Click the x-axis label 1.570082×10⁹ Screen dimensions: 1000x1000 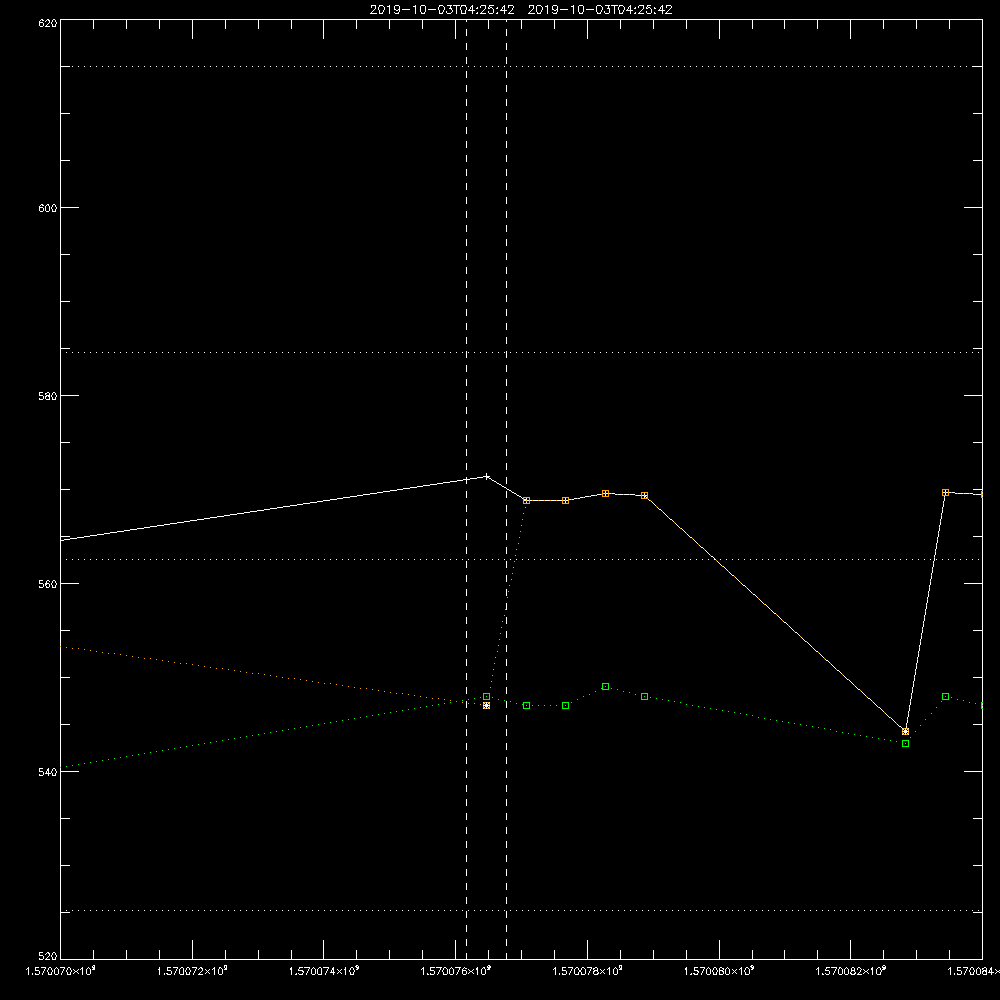pyautogui.click(x=851, y=971)
